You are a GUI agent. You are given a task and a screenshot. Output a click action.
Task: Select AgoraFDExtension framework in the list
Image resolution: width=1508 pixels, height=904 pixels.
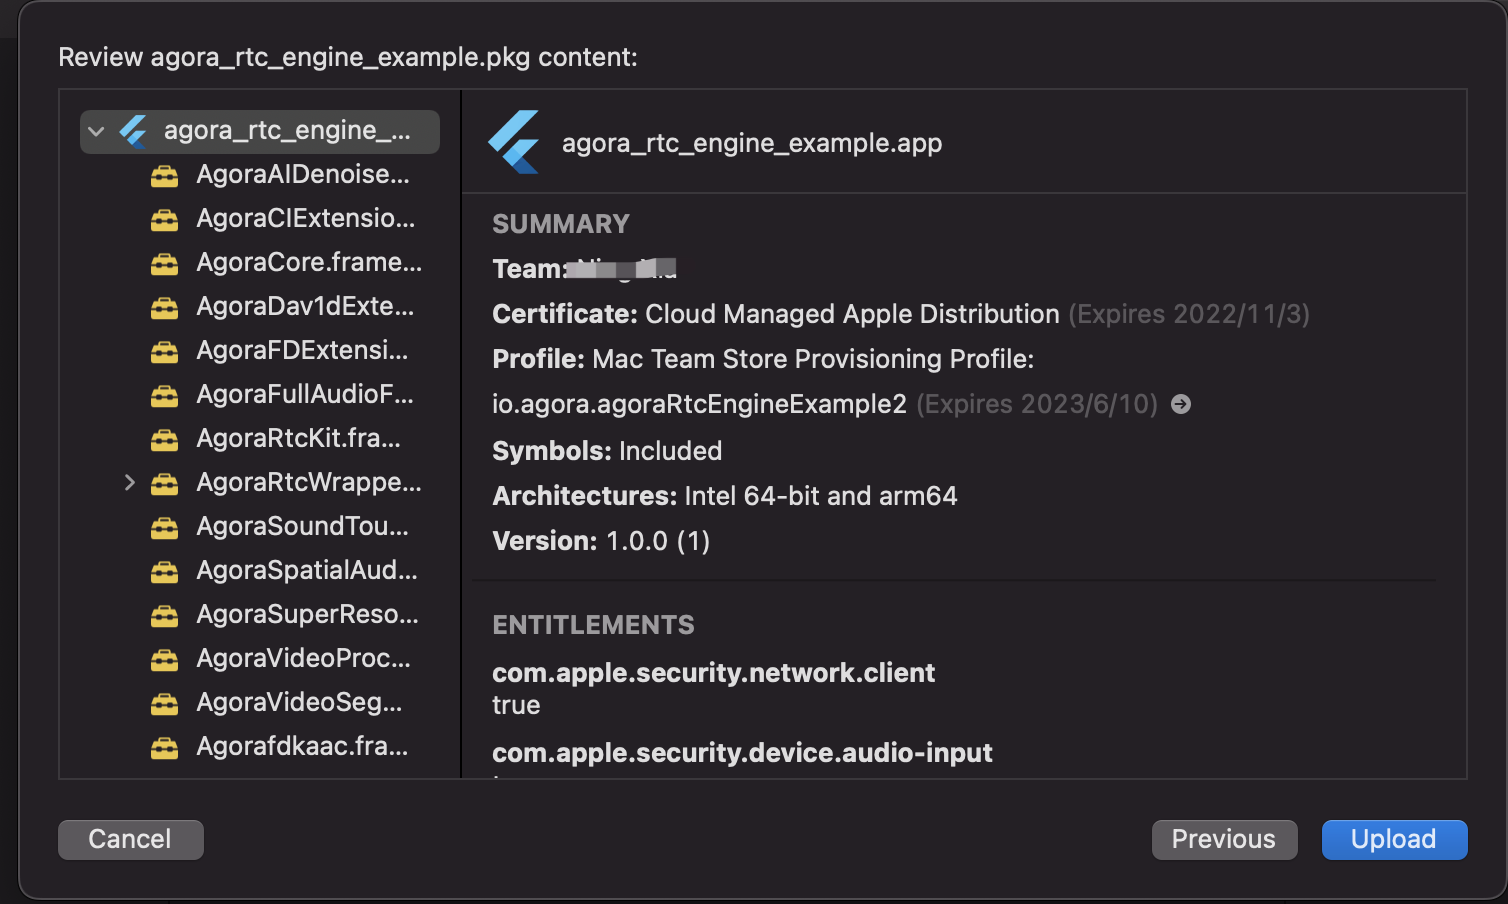302,350
